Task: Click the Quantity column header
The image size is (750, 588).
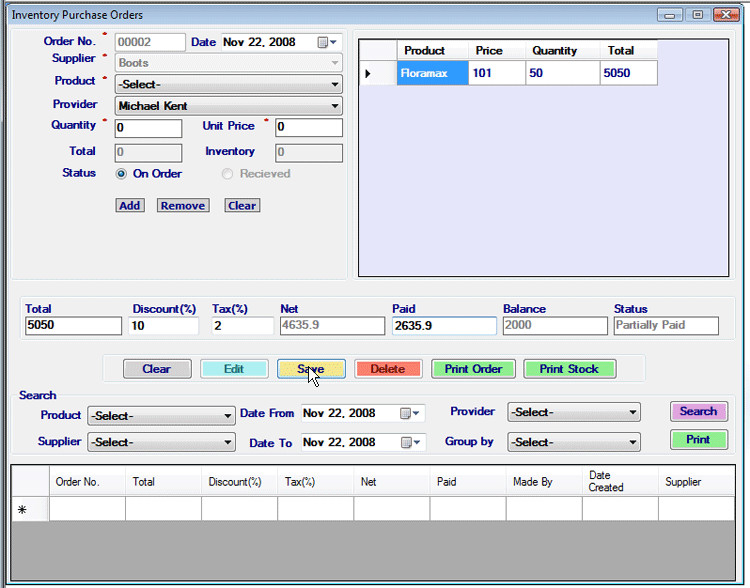Action: [563, 50]
